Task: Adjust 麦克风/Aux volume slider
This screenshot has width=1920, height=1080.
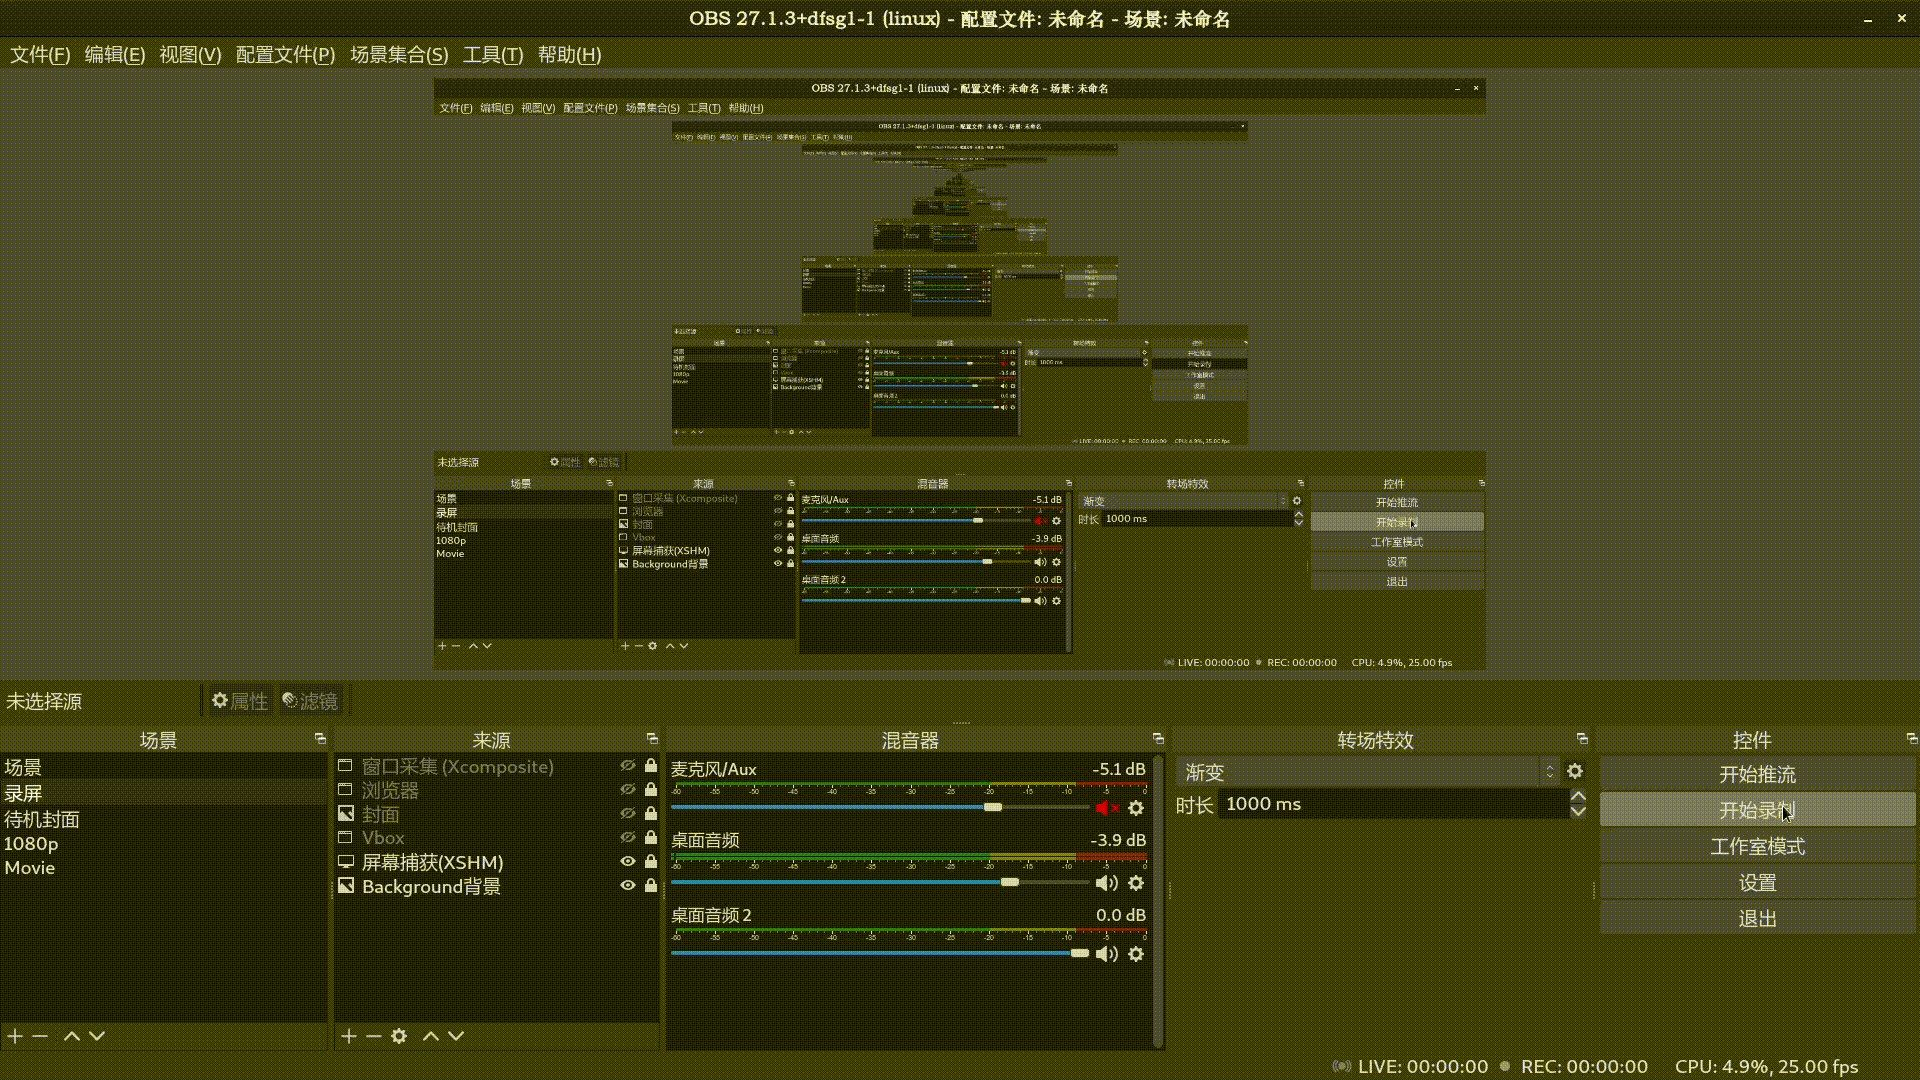Action: [880, 807]
